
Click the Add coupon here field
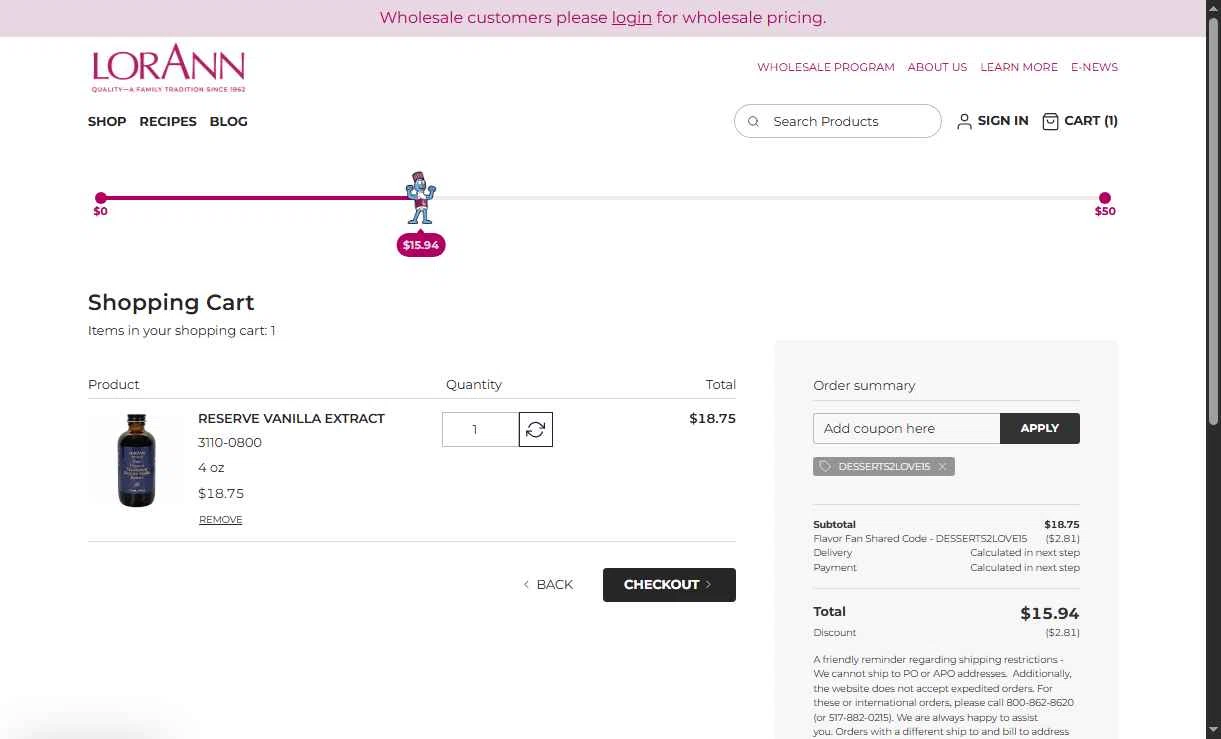[906, 428]
